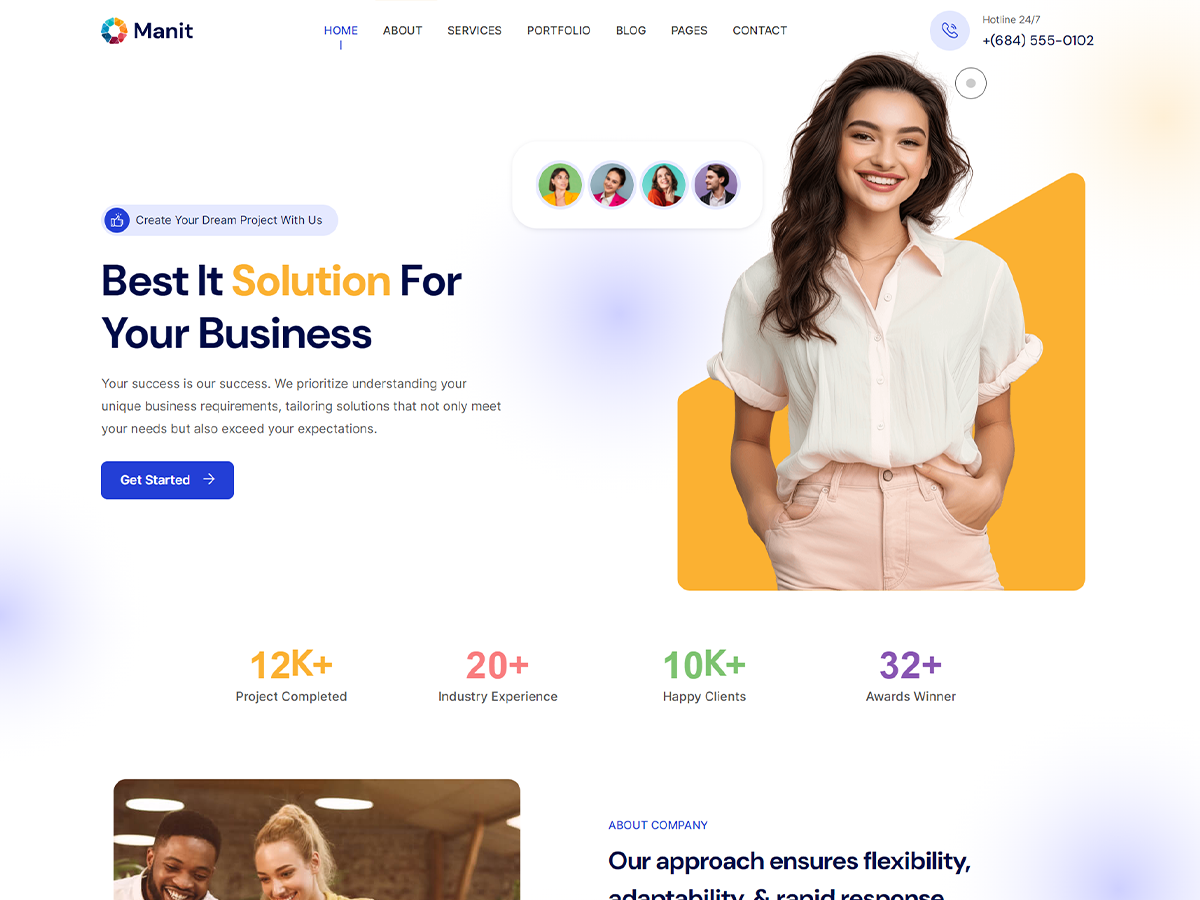Expand the SERVICES menu
1200x900 pixels.
(x=475, y=31)
